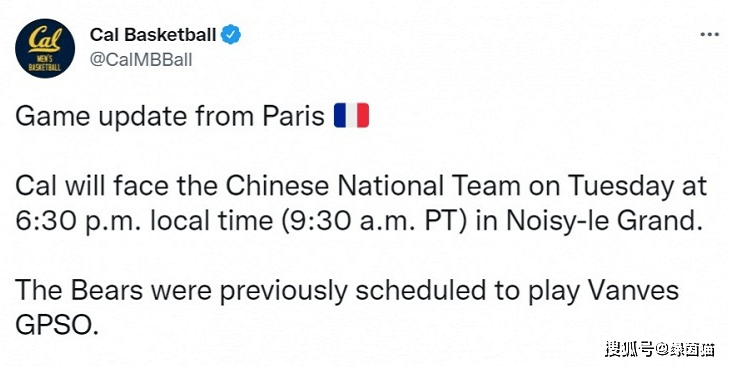
Task: Click the gold Cal script logo
Action: point(44,40)
